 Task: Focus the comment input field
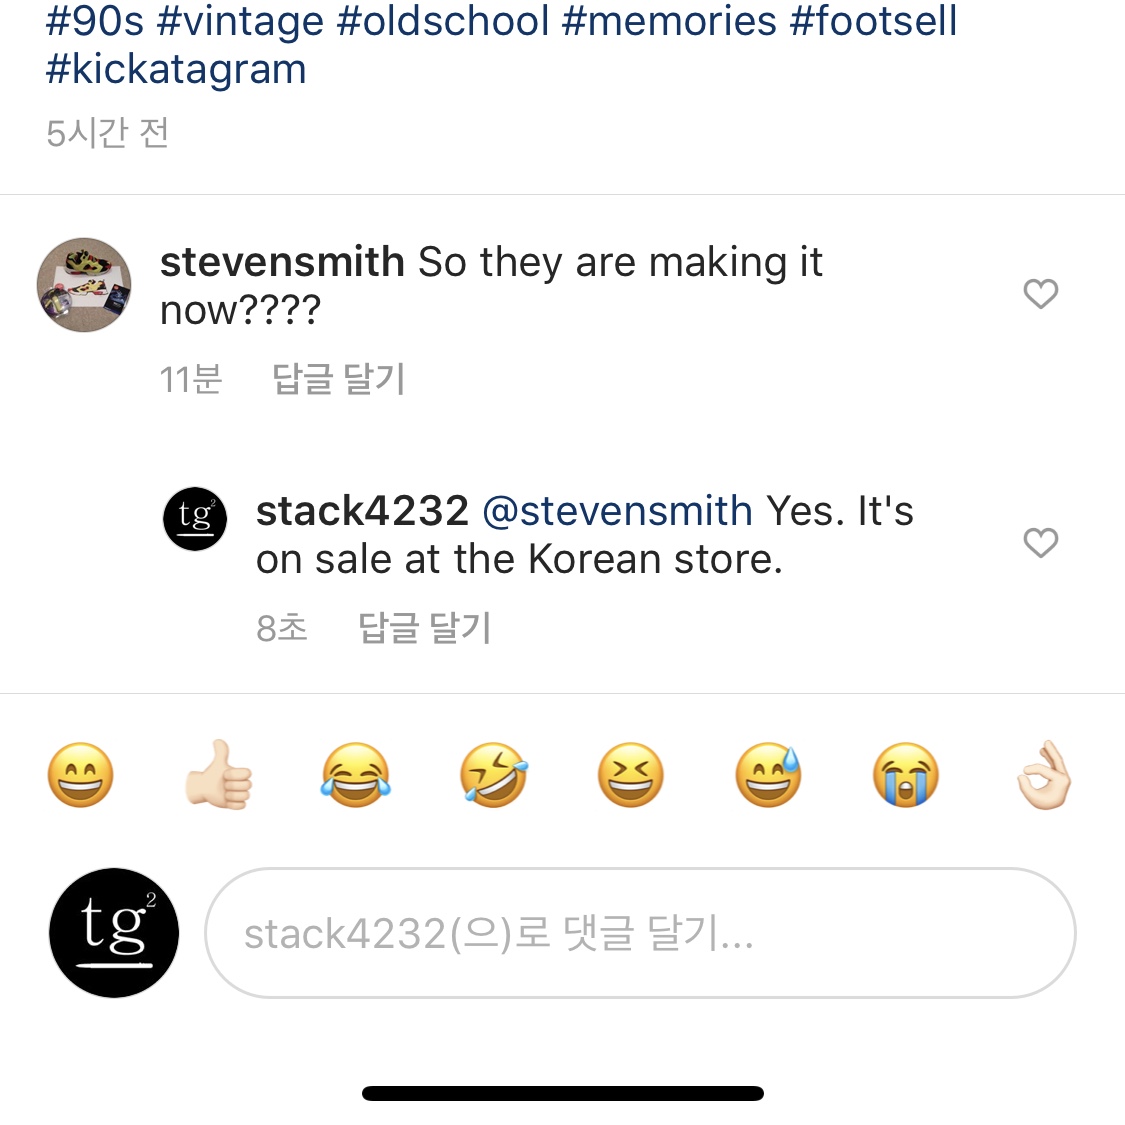click(640, 933)
